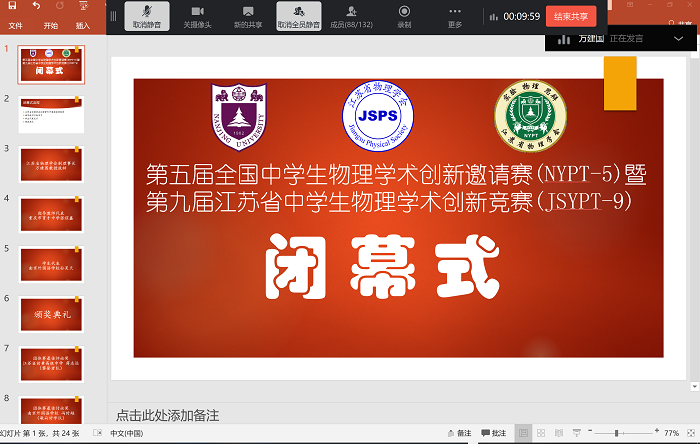Start a new share with 新的共享
The height and width of the screenshot is (444, 700).
pos(248,16)
